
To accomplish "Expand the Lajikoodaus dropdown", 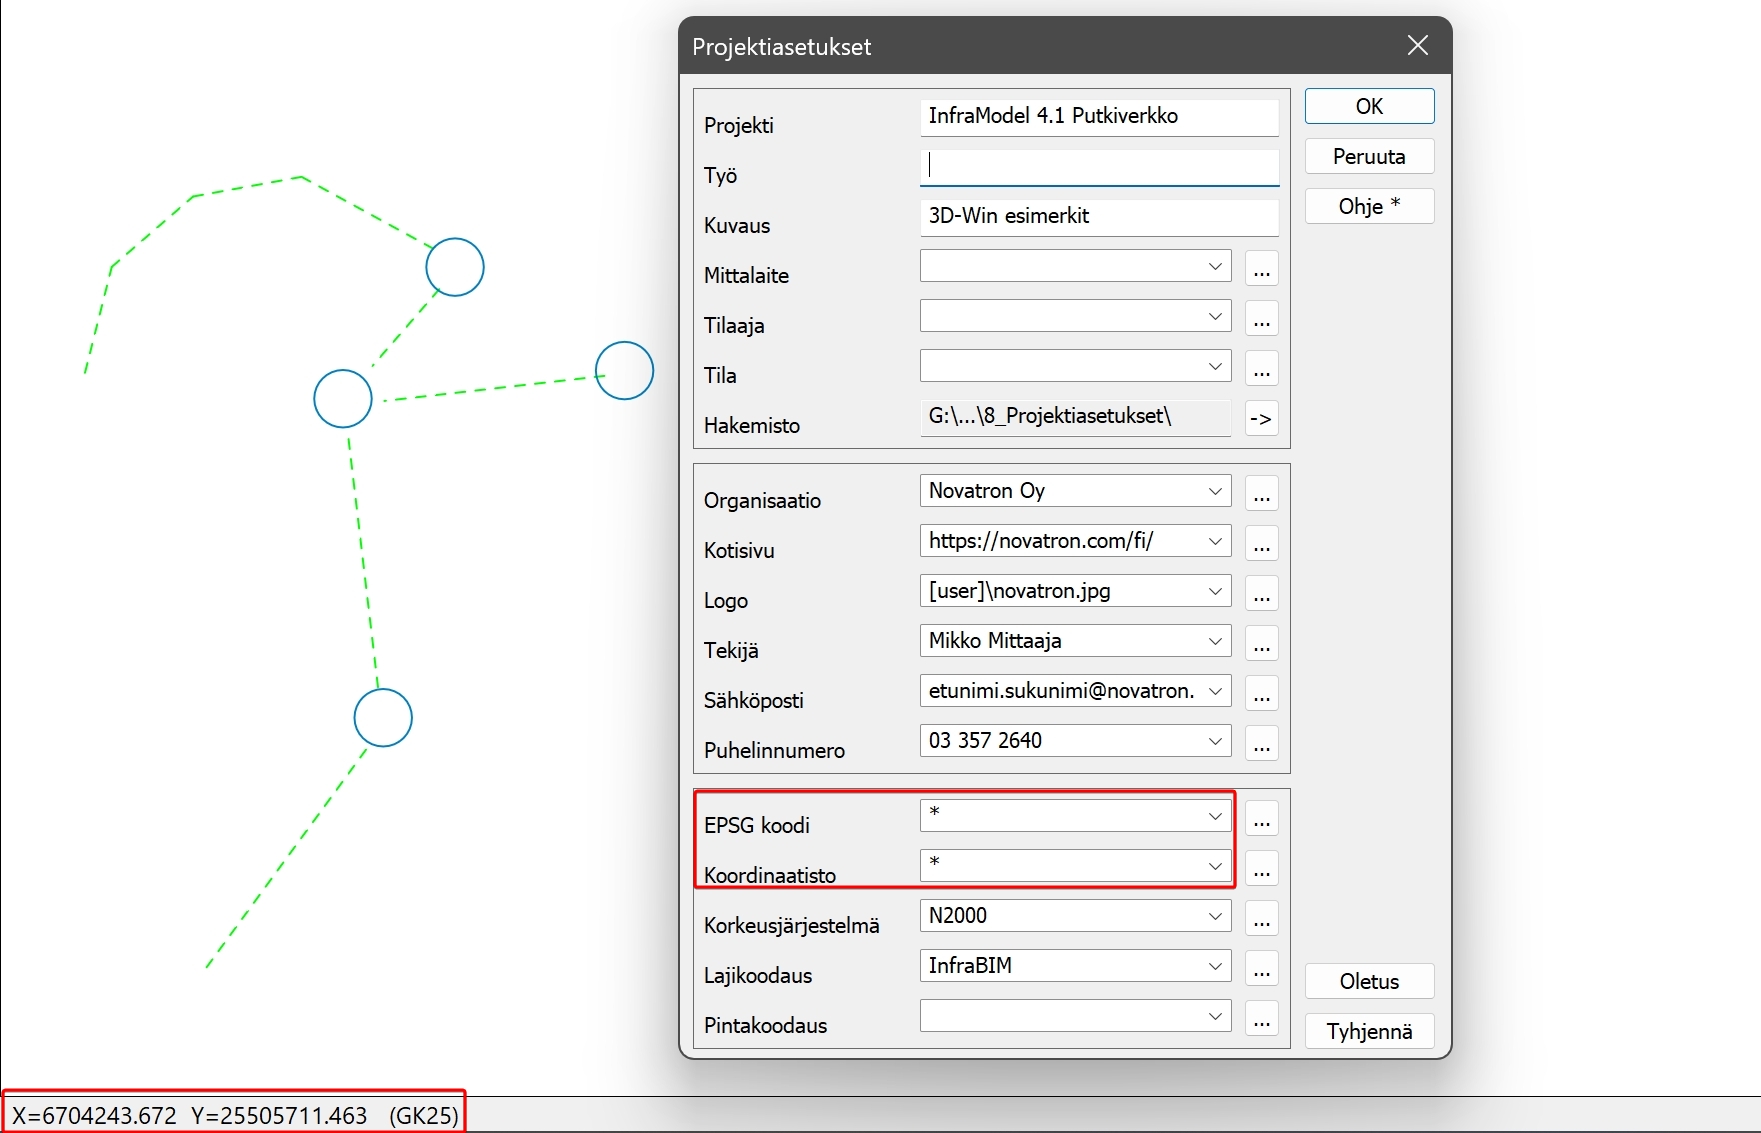I will [1215, 966].
